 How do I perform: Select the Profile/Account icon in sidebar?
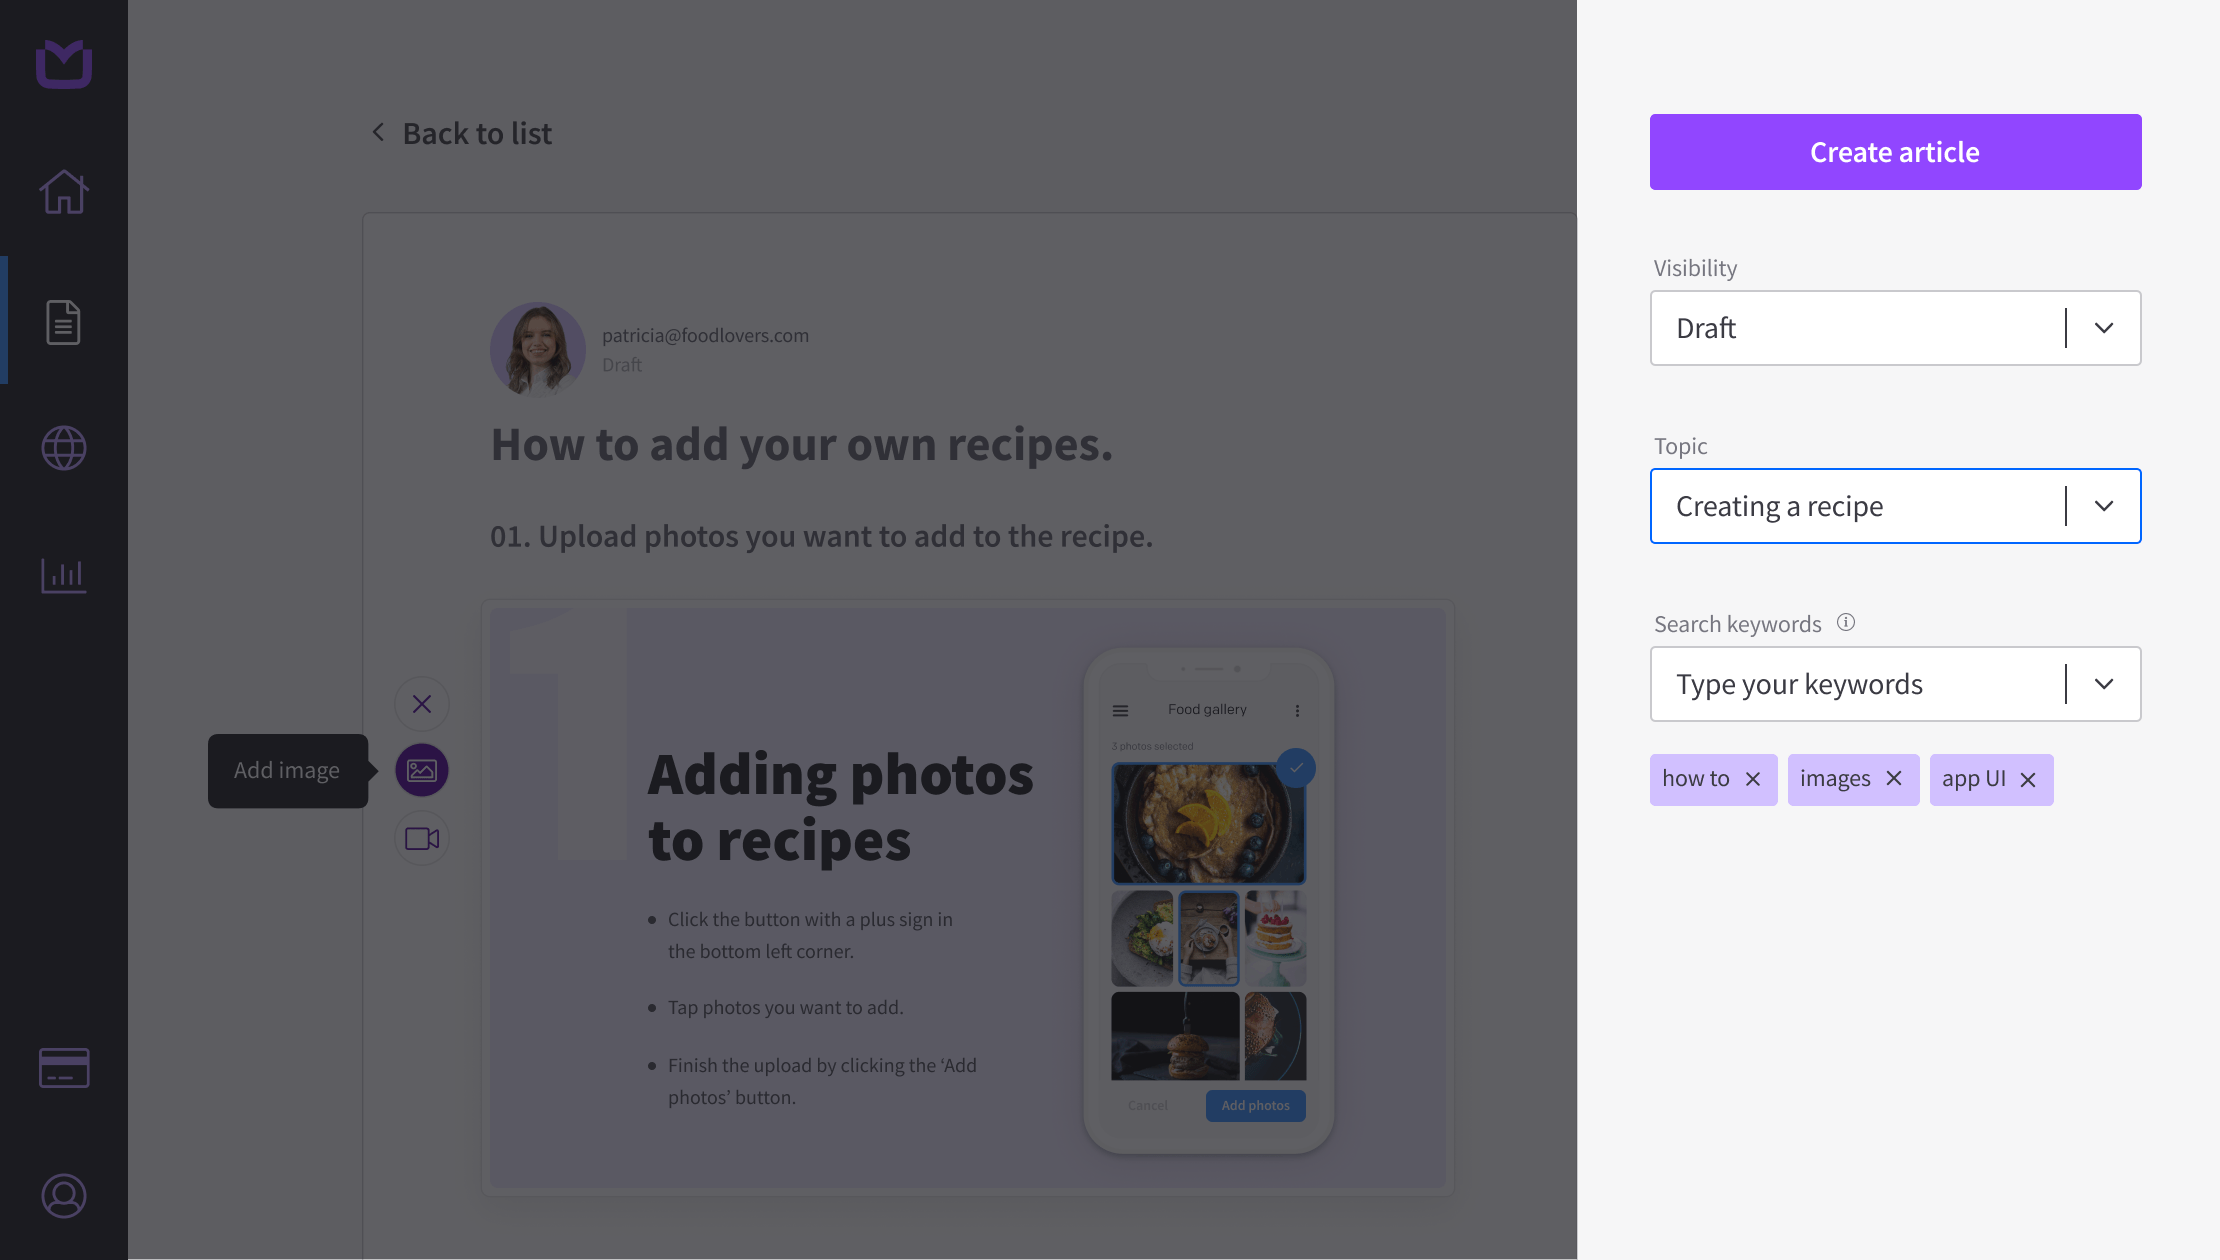coord(63,1196)
